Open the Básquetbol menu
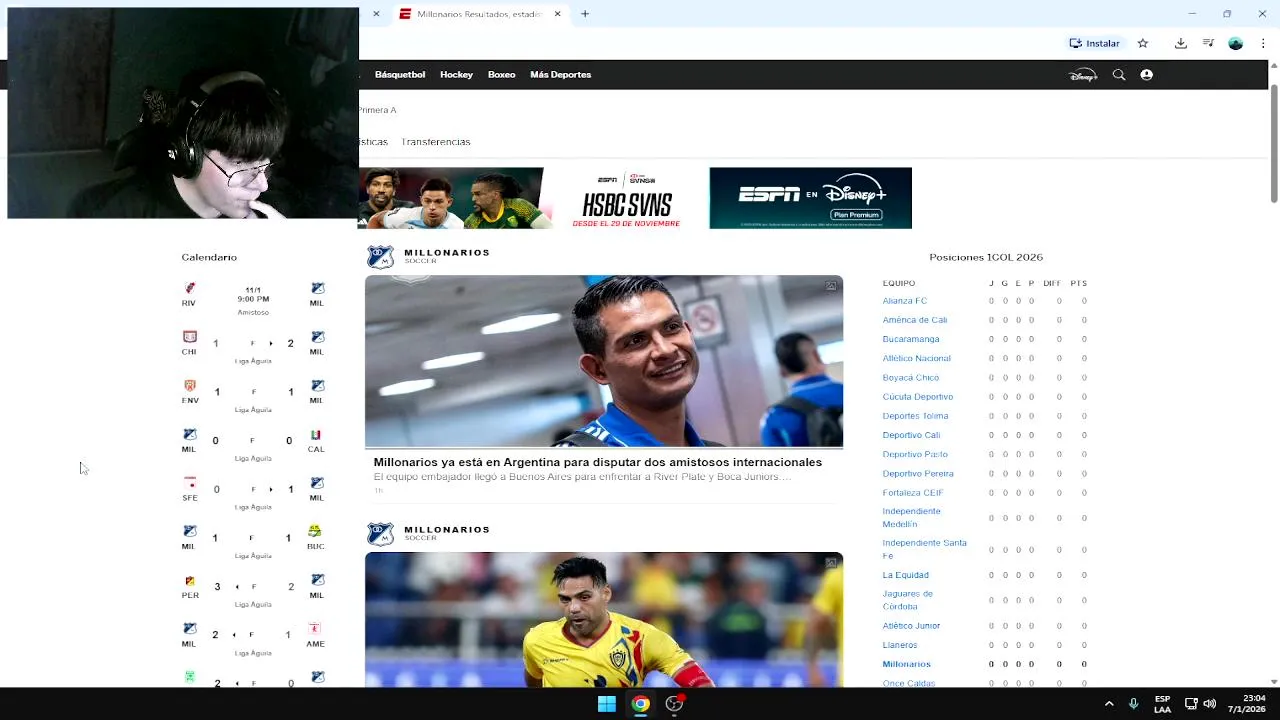1280x720 pixels. coord(400,75)
